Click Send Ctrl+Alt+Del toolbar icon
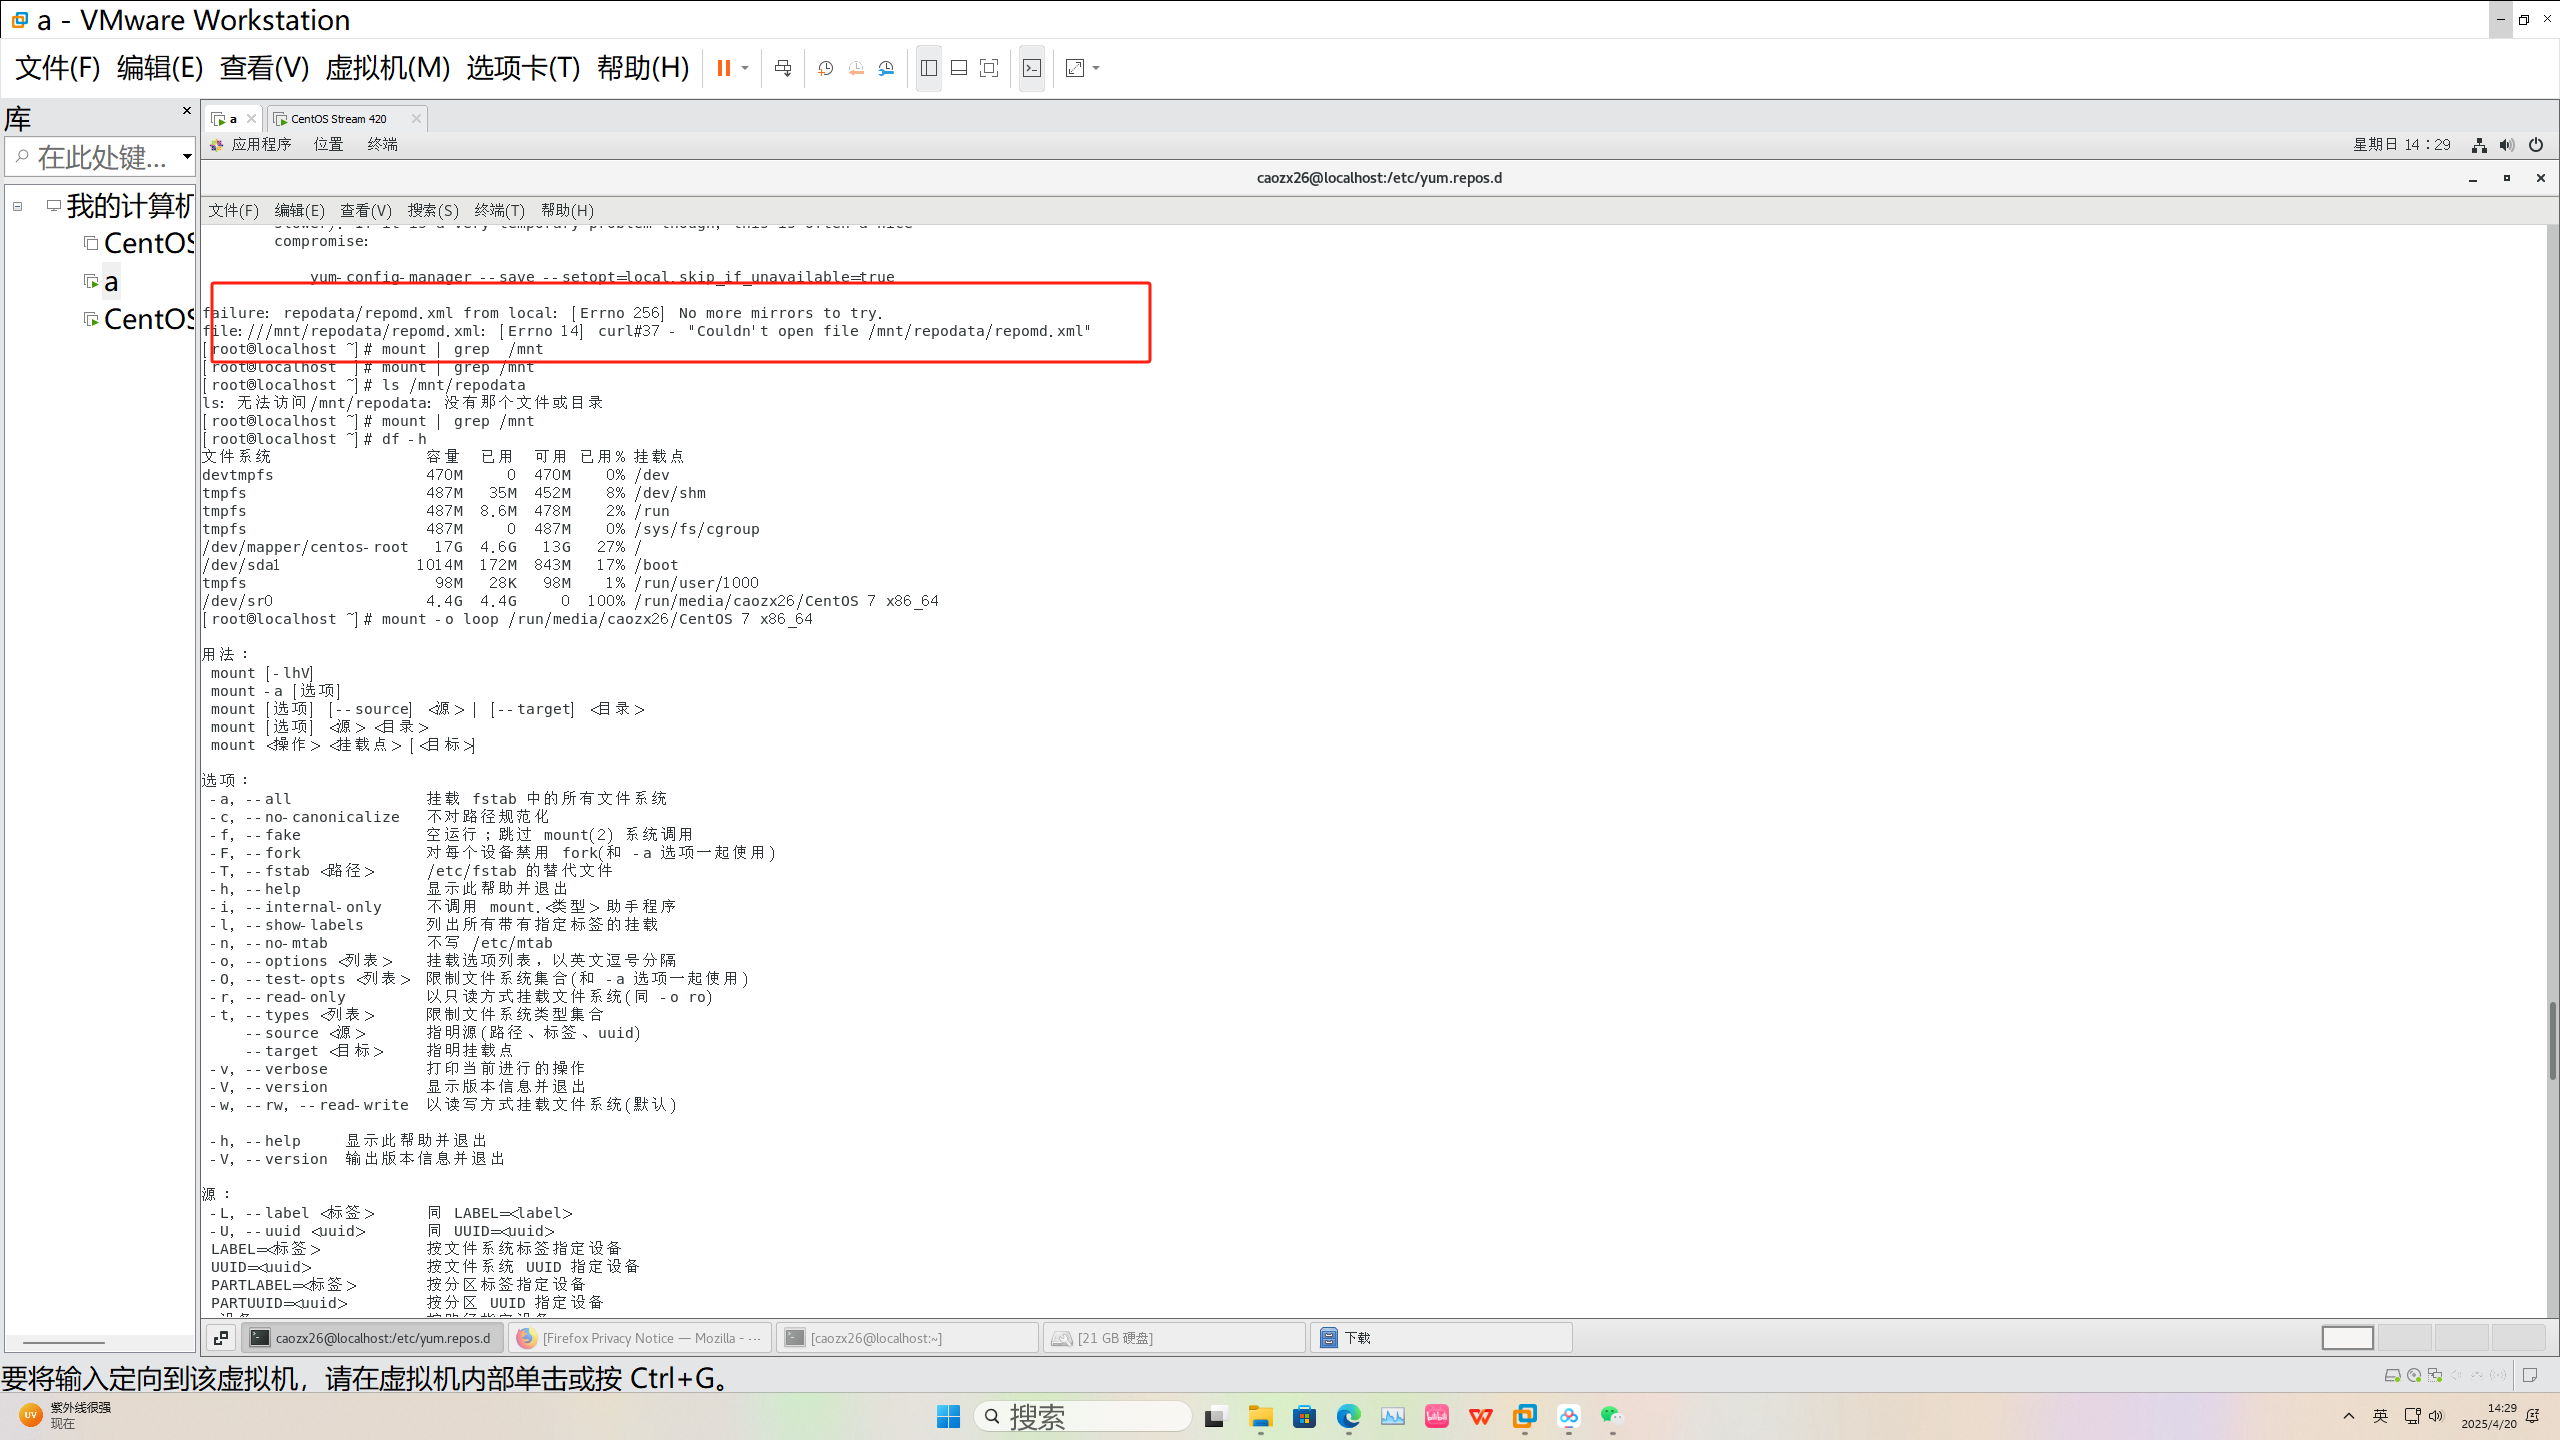2560x1440 pixels. coord(783,68)
